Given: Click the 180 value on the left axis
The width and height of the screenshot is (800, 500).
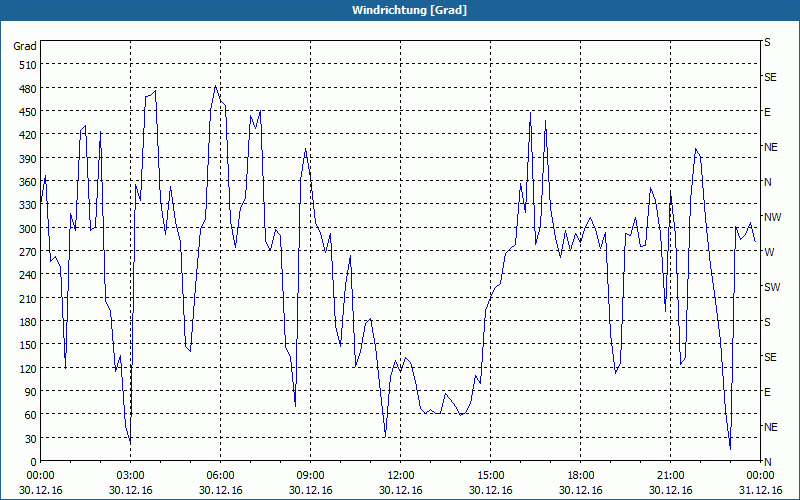Looking at the screenshot, I should pyautogui.click(x=28, y=322).
